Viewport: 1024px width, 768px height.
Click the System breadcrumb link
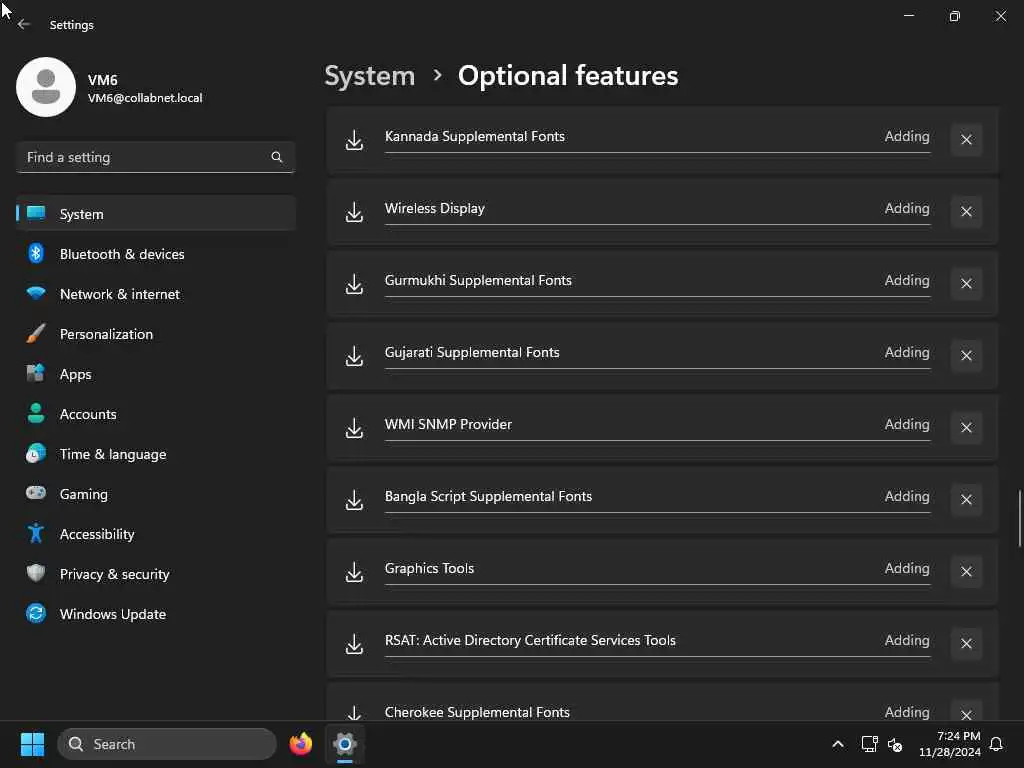370,76
